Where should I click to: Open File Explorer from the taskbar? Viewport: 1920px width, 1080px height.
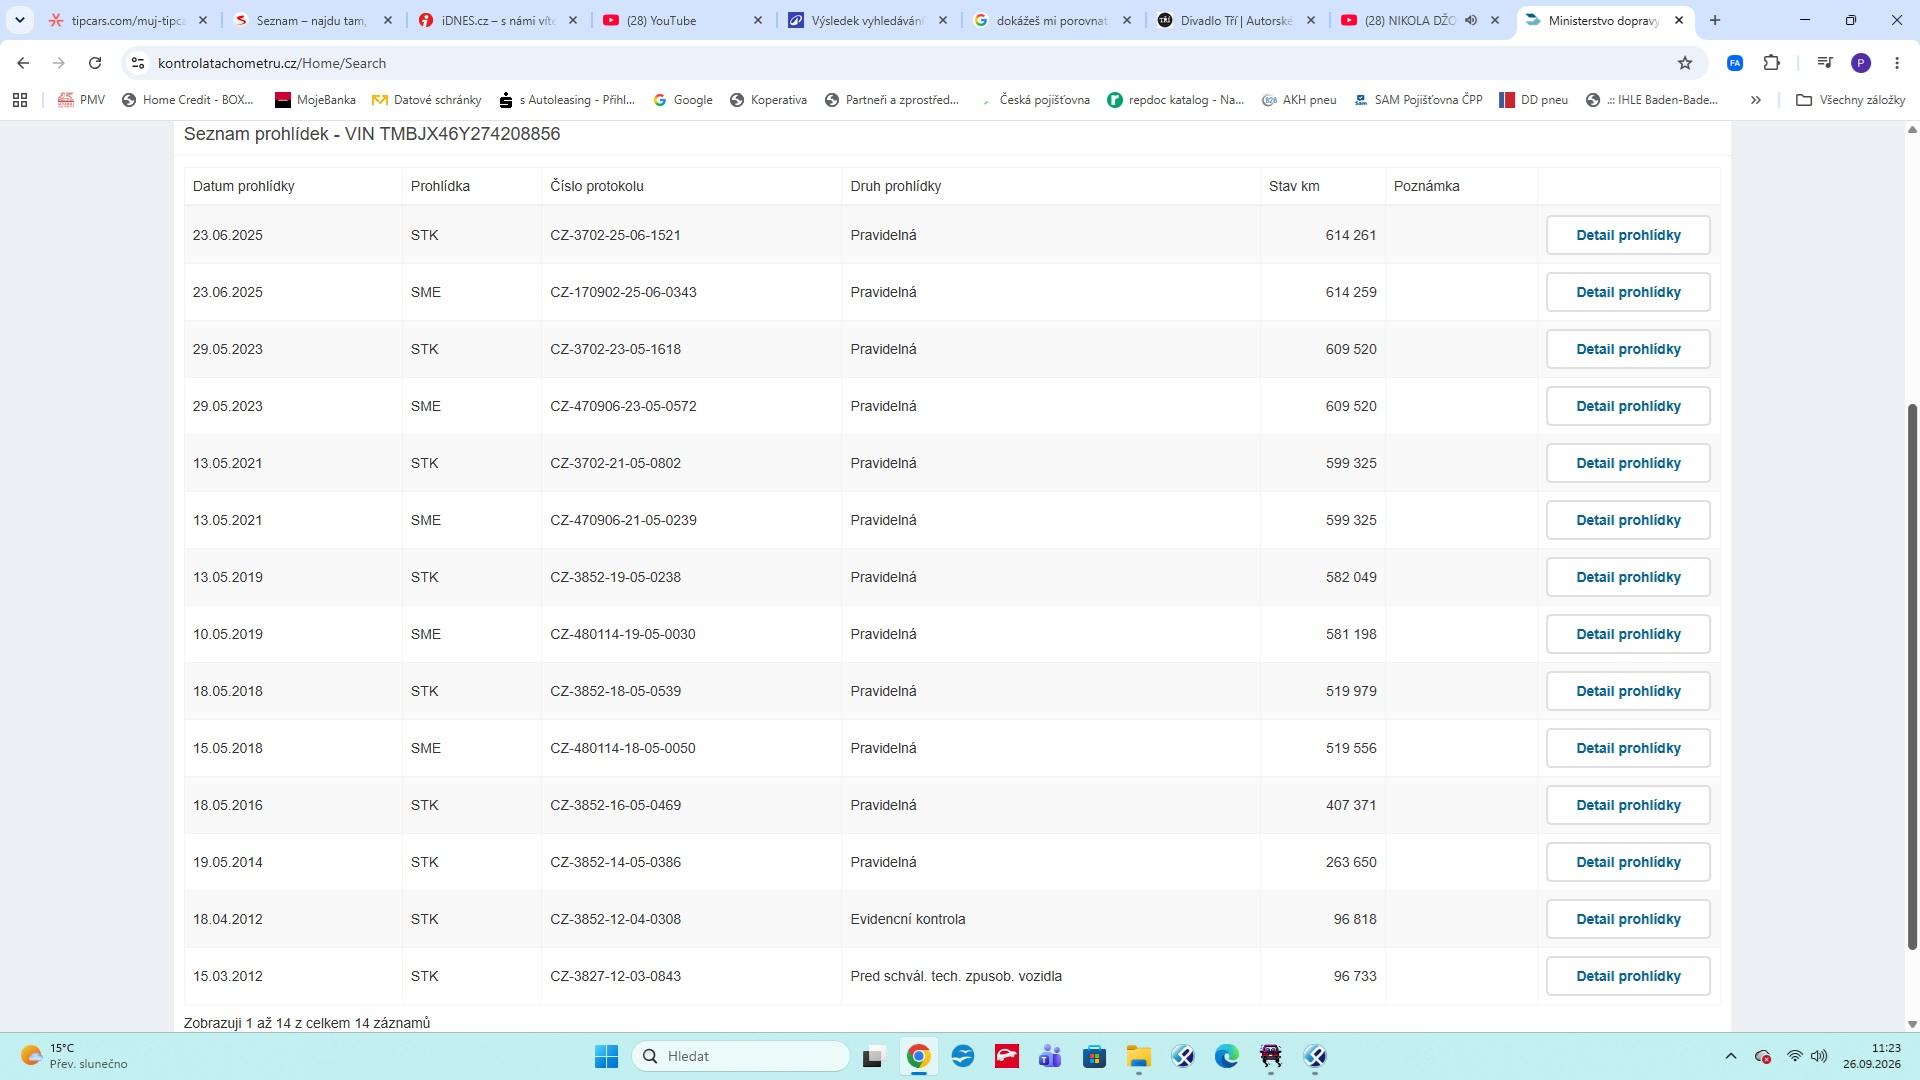tap(1139, 1056)
